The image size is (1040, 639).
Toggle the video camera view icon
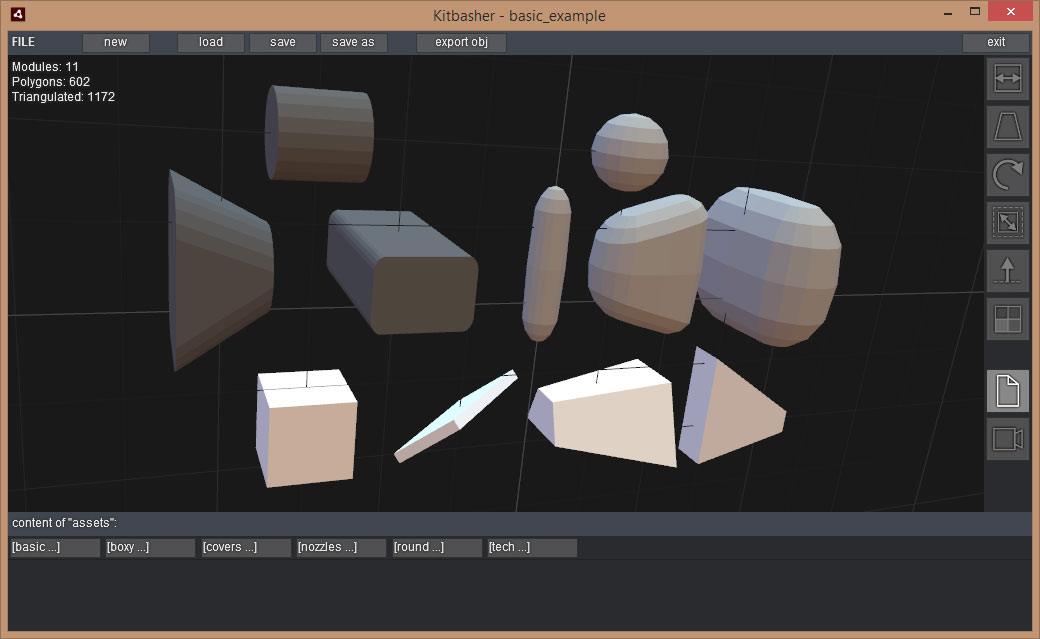1007,439
